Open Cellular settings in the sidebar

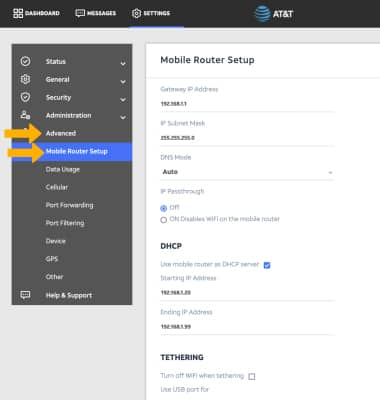57,187
